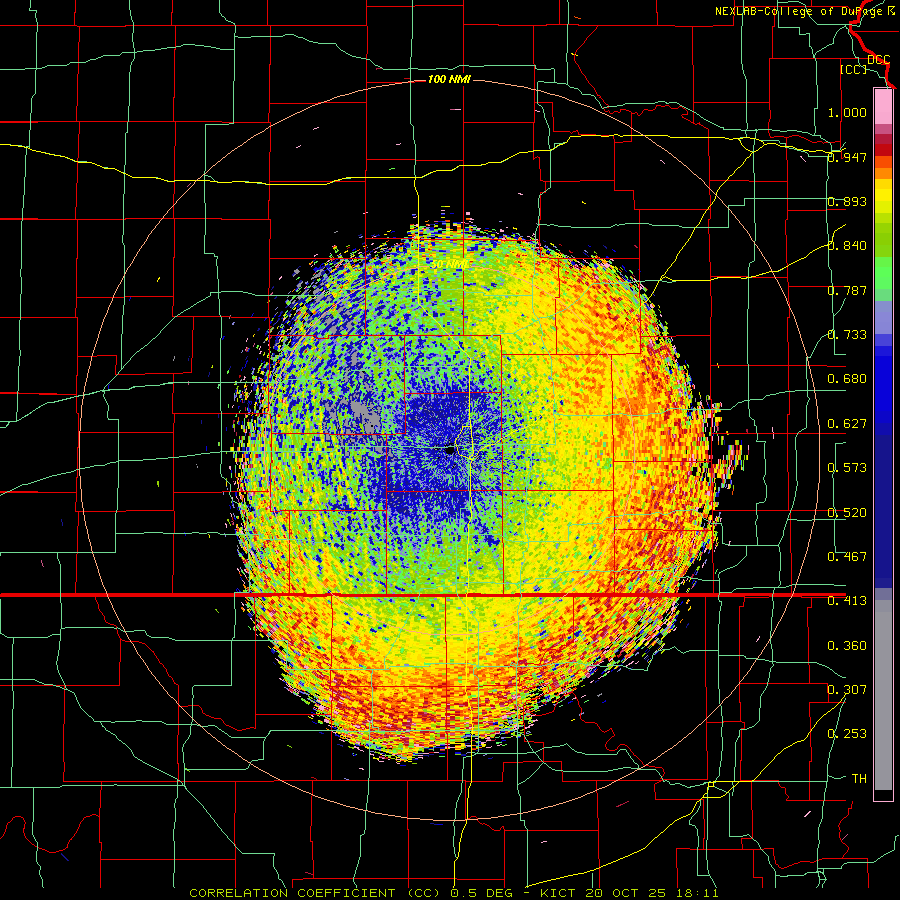Pick the bright blue color bar segment

click(883, 382)
